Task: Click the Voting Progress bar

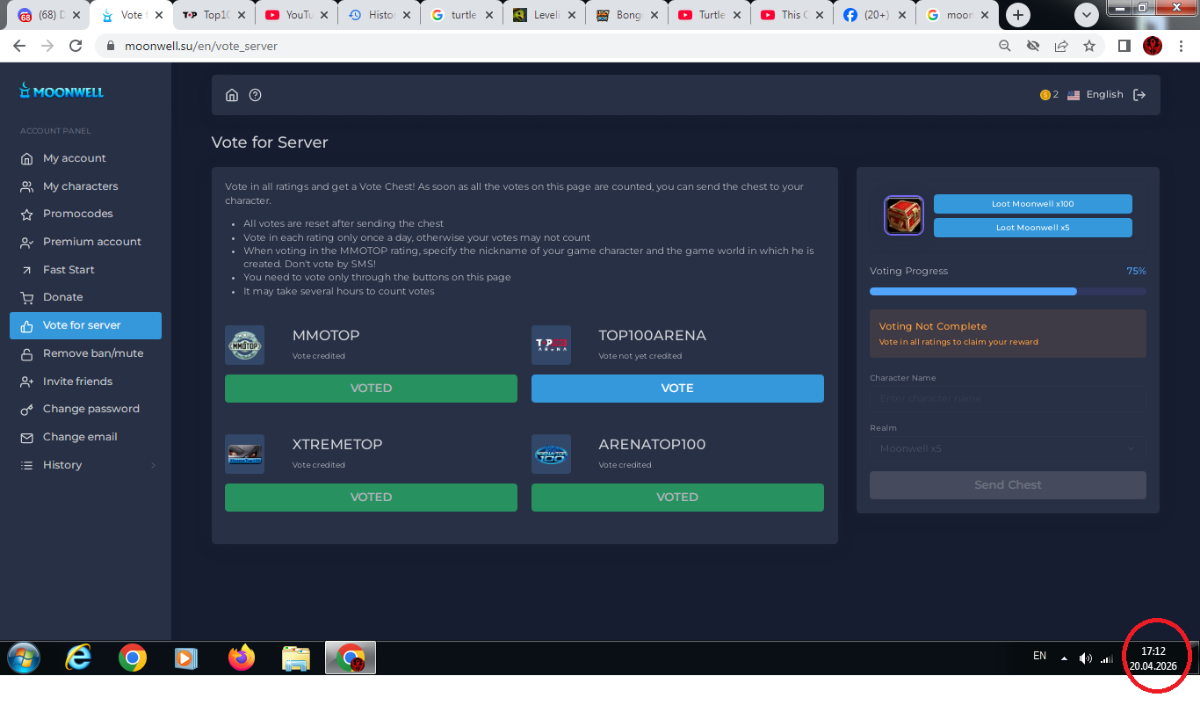Action: 1007,291
